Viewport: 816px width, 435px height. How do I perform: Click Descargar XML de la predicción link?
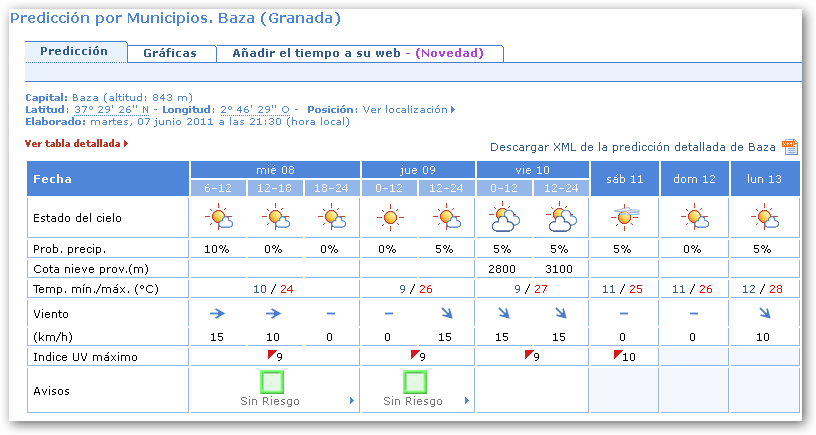[x=632, y=147]
